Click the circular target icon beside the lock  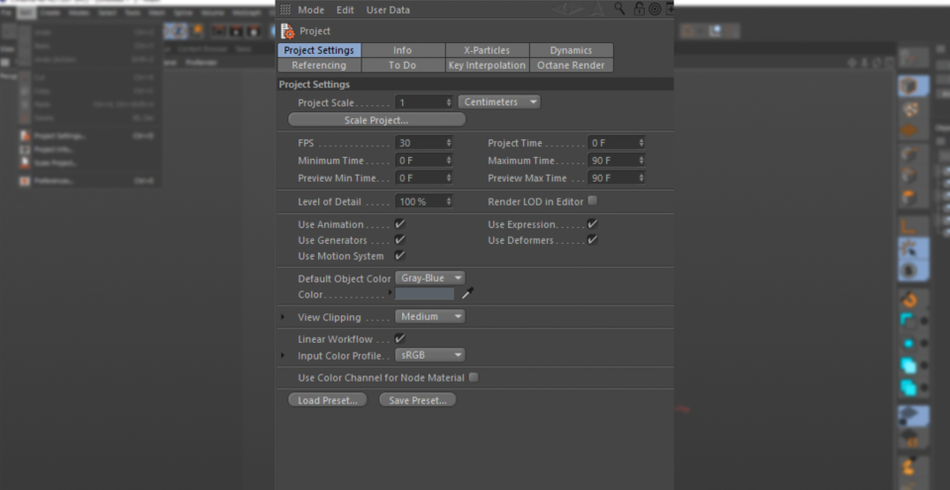655,8
